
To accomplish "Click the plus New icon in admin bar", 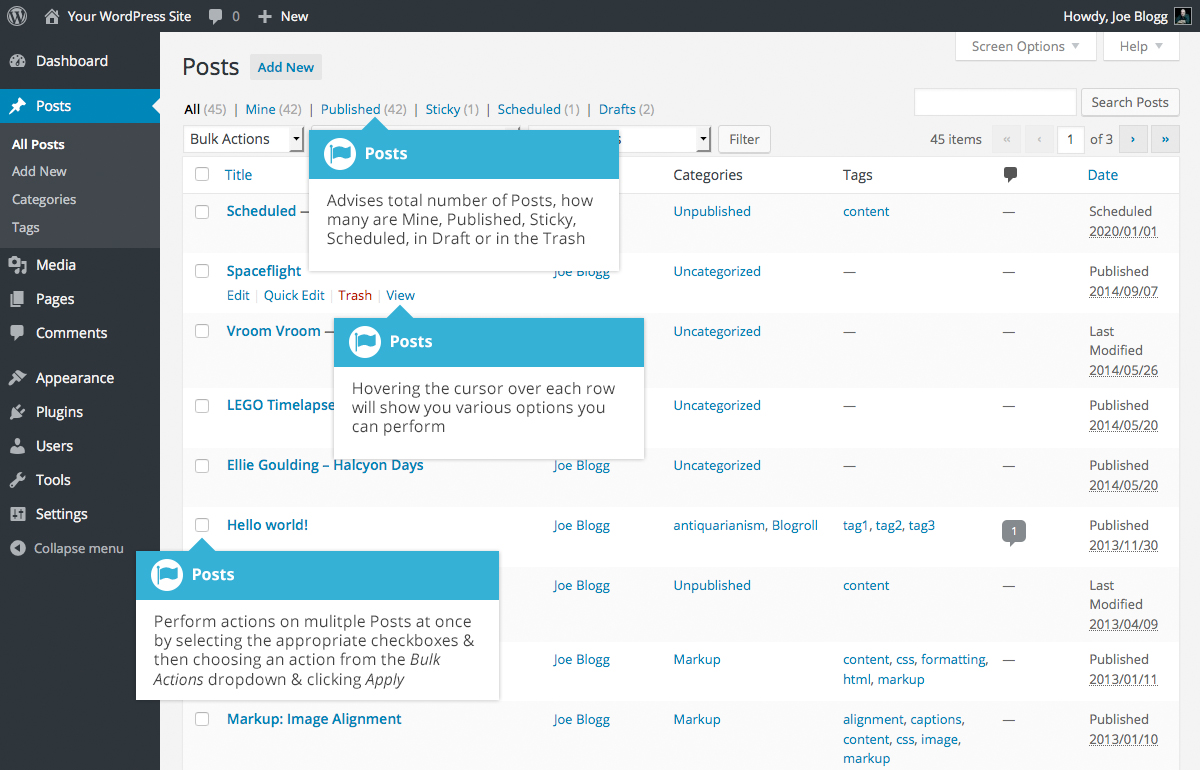I will click(265, 16).
